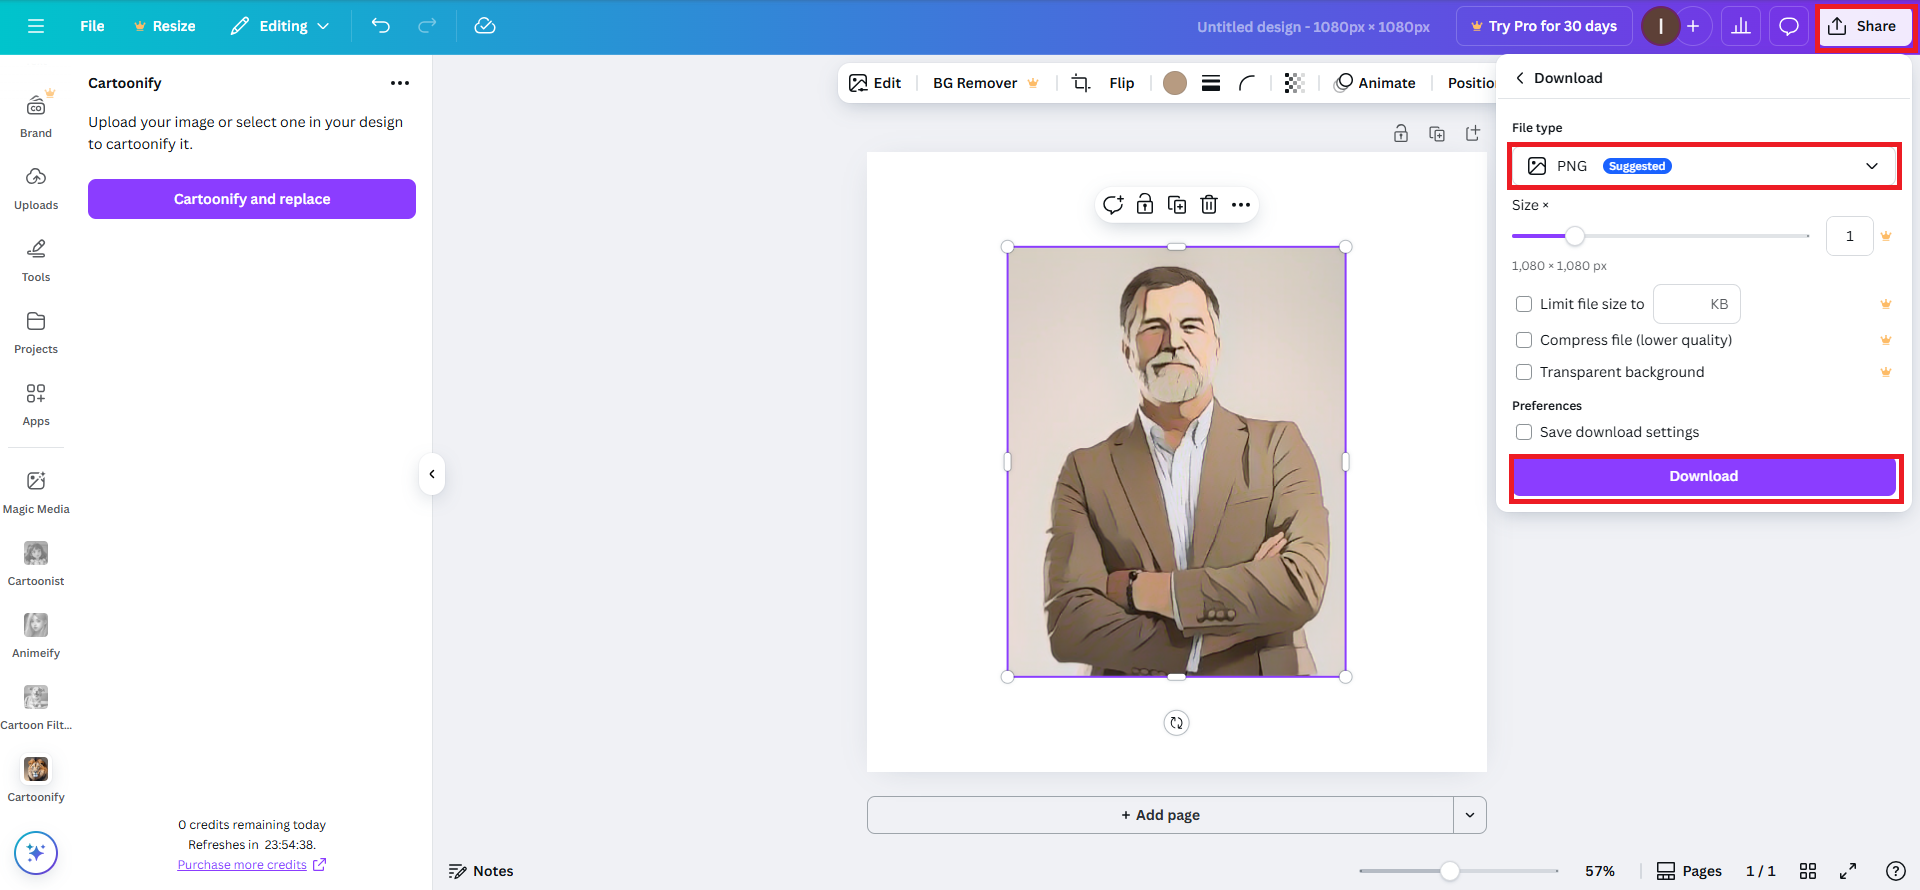Click Animate in the image toolbar
Viewport: 1920px width, 890px height.
(1375, 83)
